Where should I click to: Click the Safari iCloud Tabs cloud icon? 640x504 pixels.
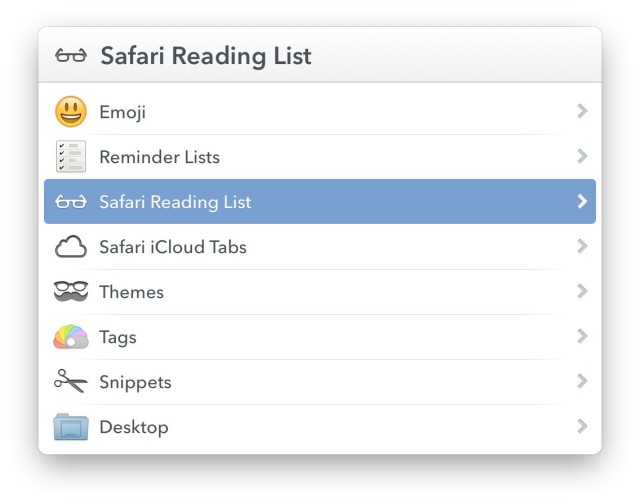coord(71,247)
